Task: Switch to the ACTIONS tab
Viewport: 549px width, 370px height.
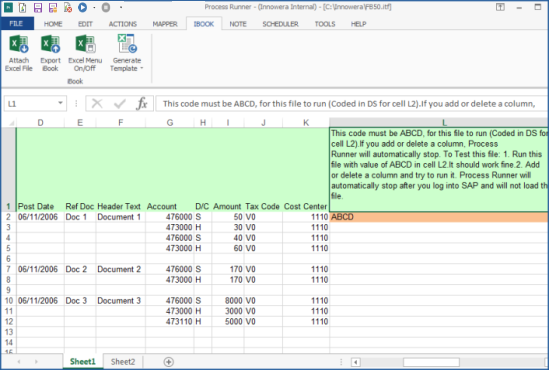Action: 123,24
